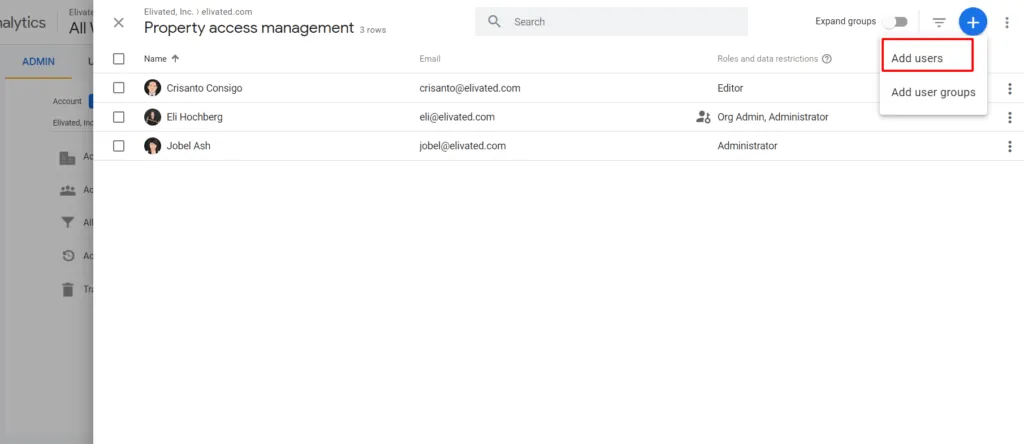Click the history icon in the Admin sidebar
The height and width of the screenshot is (444, 1024).
[x=68, y=256]
